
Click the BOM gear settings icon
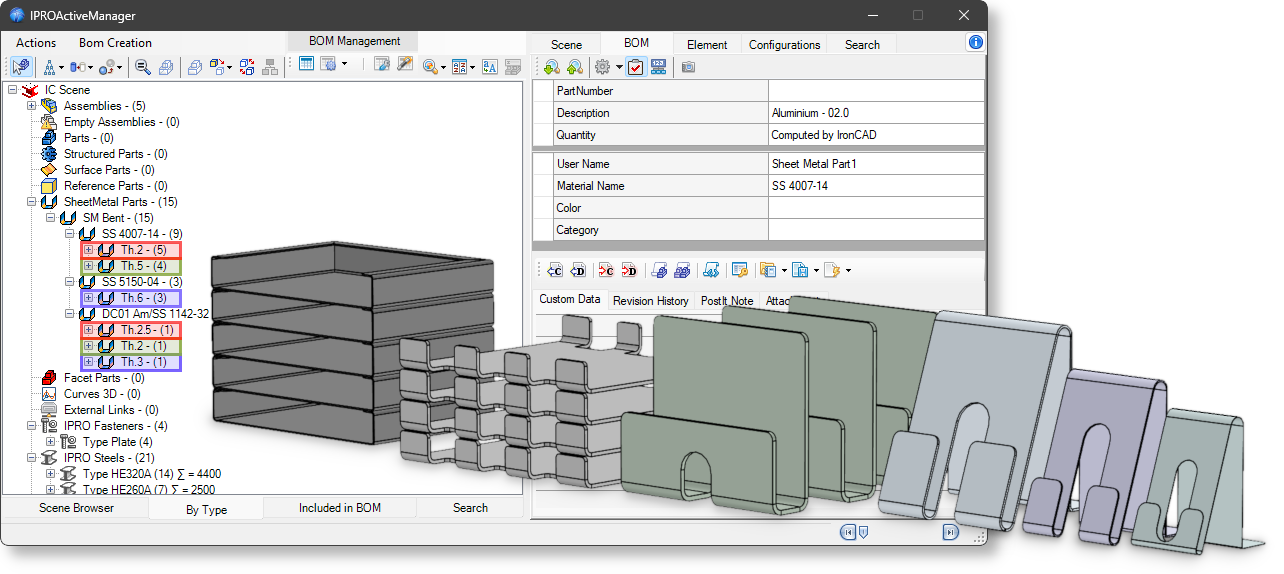[602, 67]
